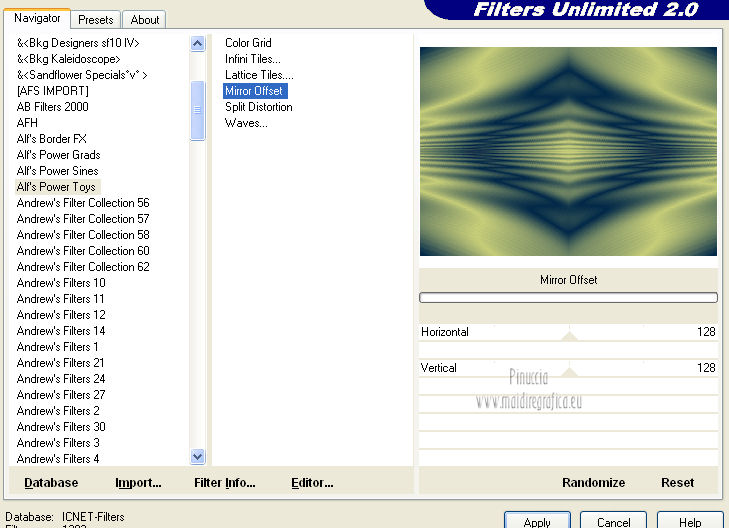Select the AFH category
The image size is (729, 528).
(x=27, y=123)
